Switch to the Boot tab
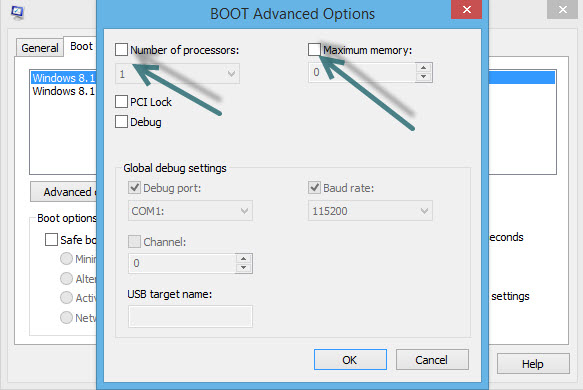This screenshot has width=583, height=390. [x=81, y=46]
